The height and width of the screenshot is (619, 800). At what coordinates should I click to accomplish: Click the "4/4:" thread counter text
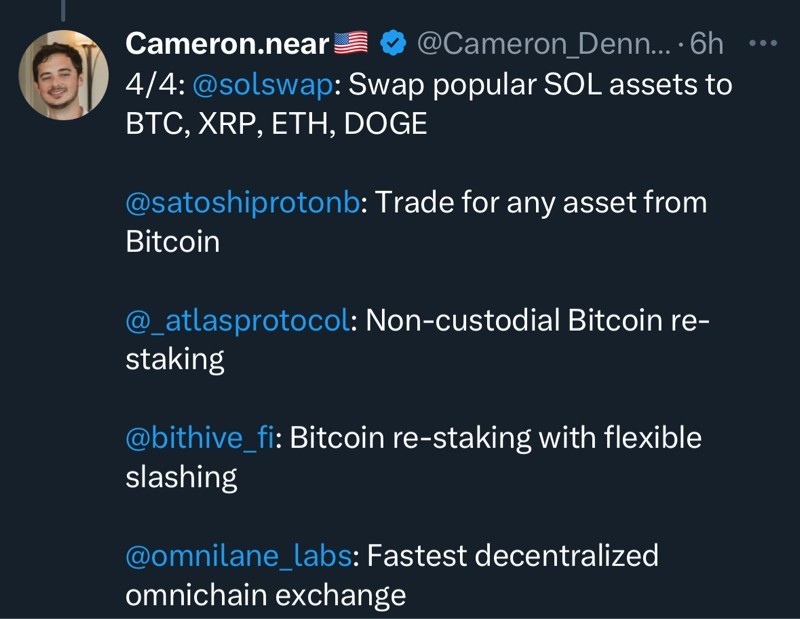tap(152, 84)
